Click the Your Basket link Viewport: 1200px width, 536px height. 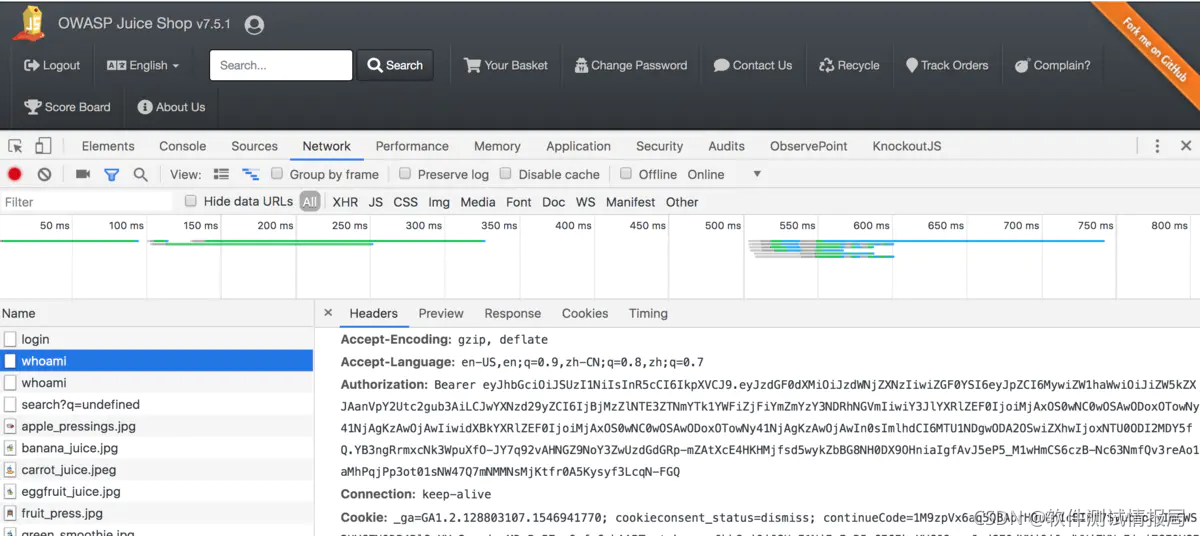(x=506, y=65)
